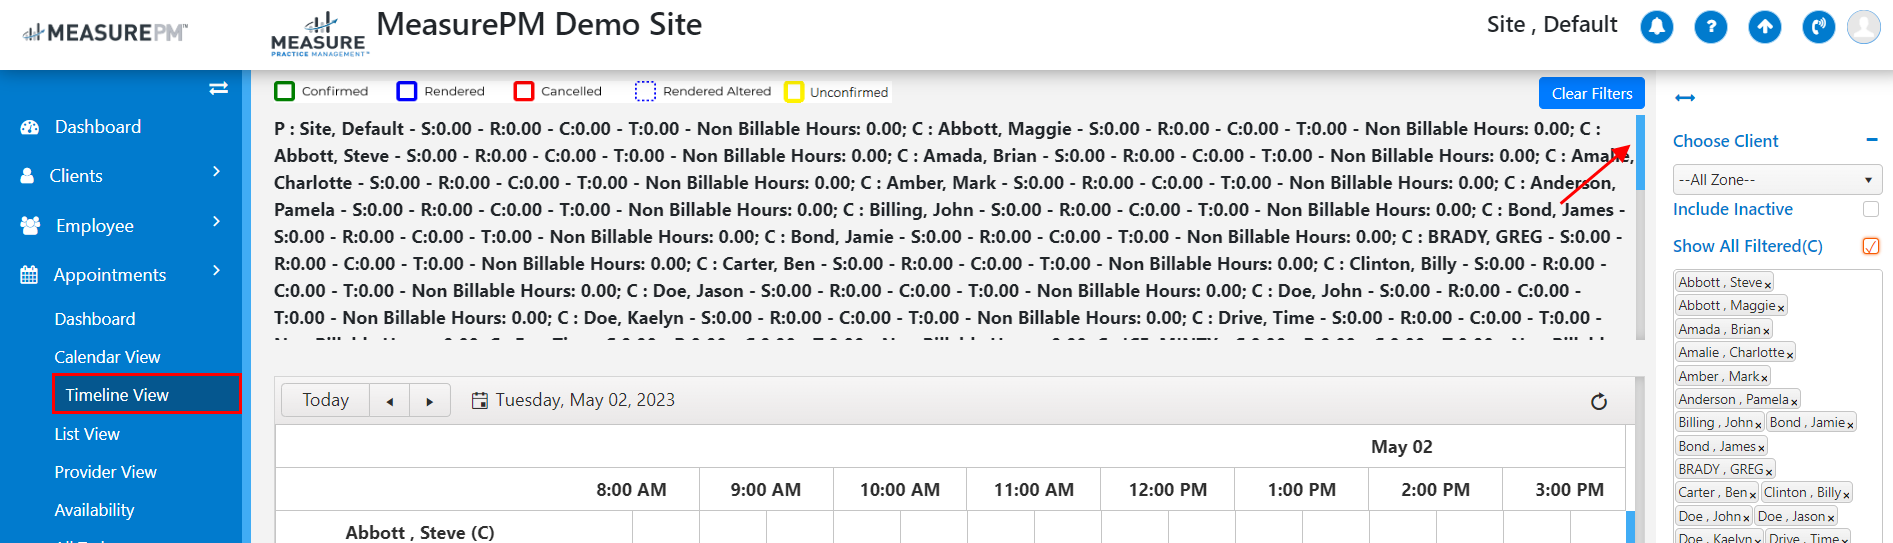Image resolution: width=1893 pixels, height=543 pixels.
Task: Click the phone call icon in header
Action: coord(1818,27)
